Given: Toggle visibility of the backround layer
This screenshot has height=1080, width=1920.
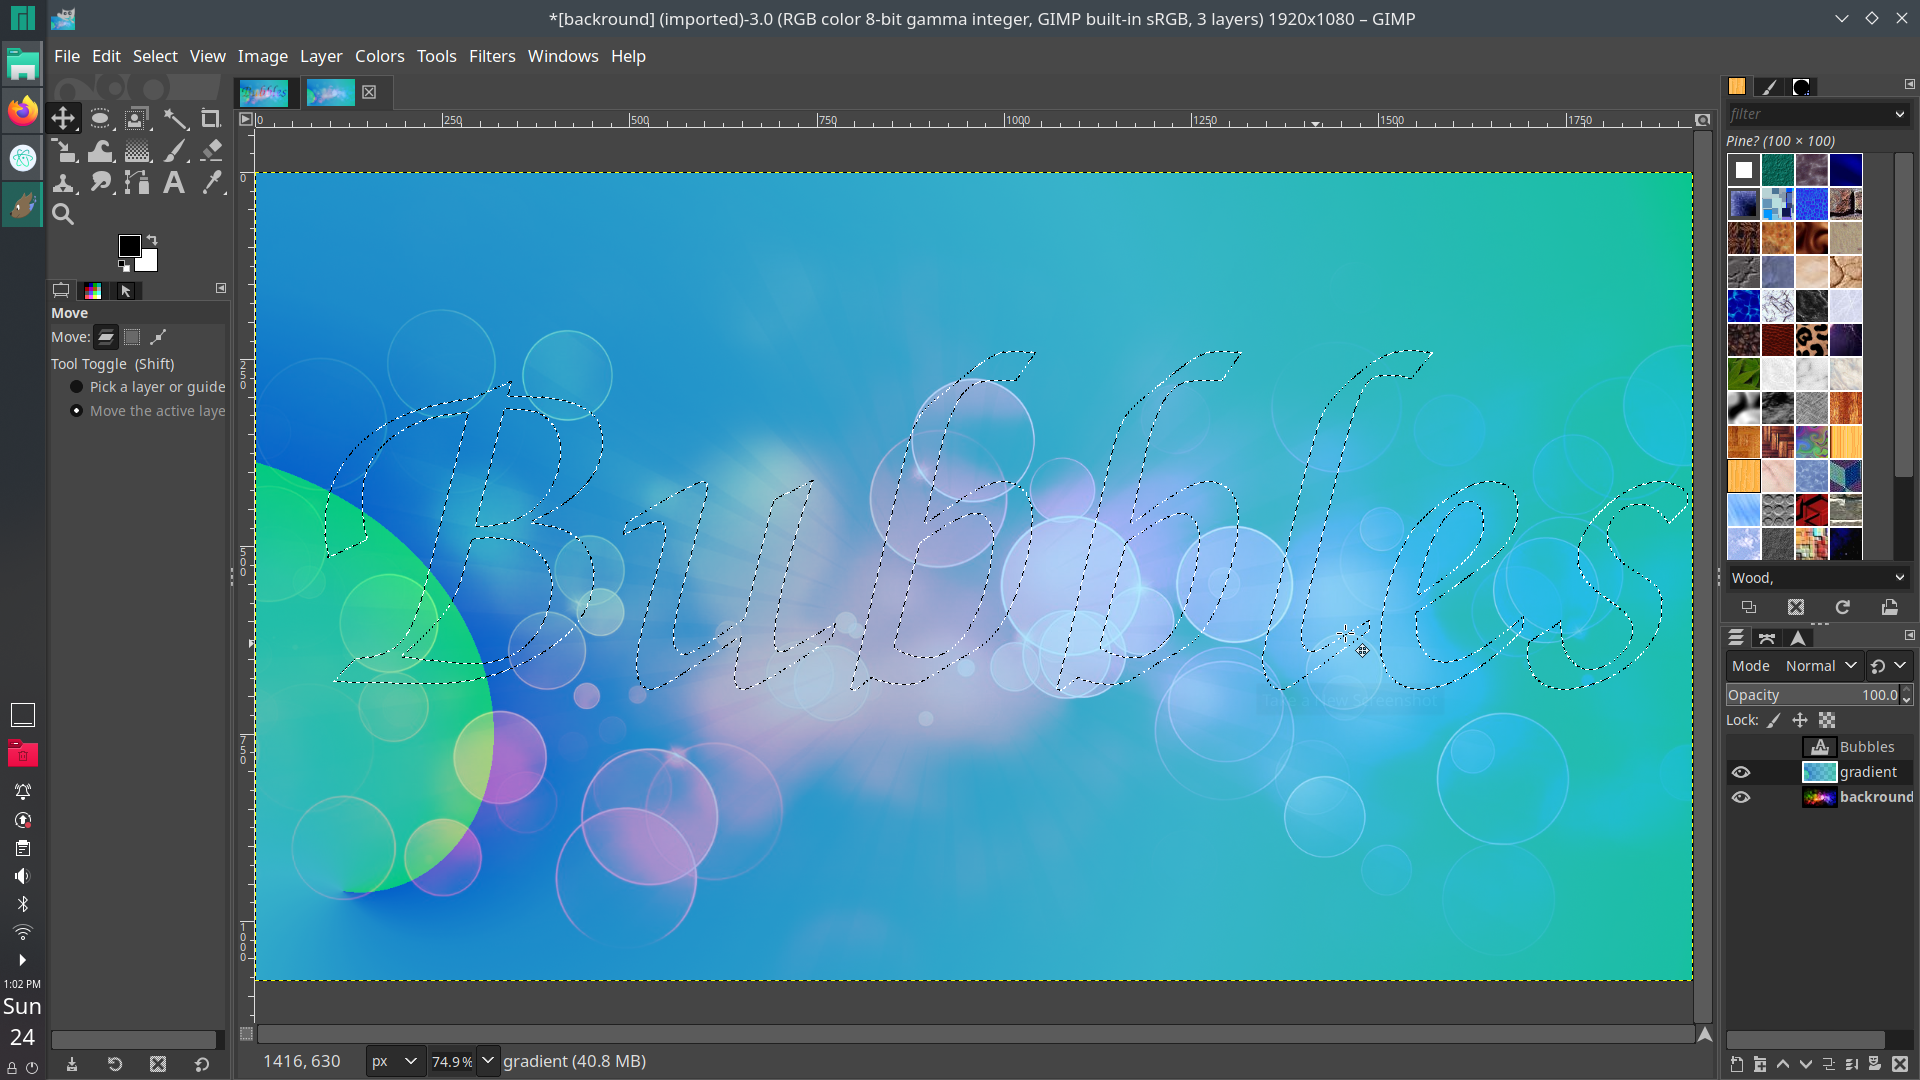Looking at the screenshot, I should [x=1741, y=797].
